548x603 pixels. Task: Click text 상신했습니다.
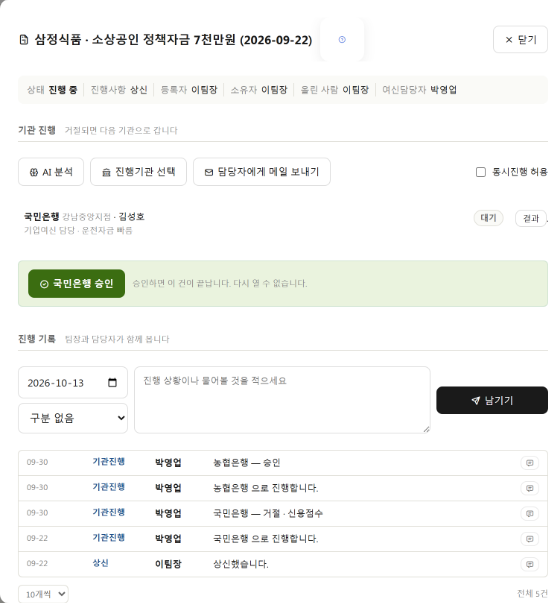tap(241, 564)
